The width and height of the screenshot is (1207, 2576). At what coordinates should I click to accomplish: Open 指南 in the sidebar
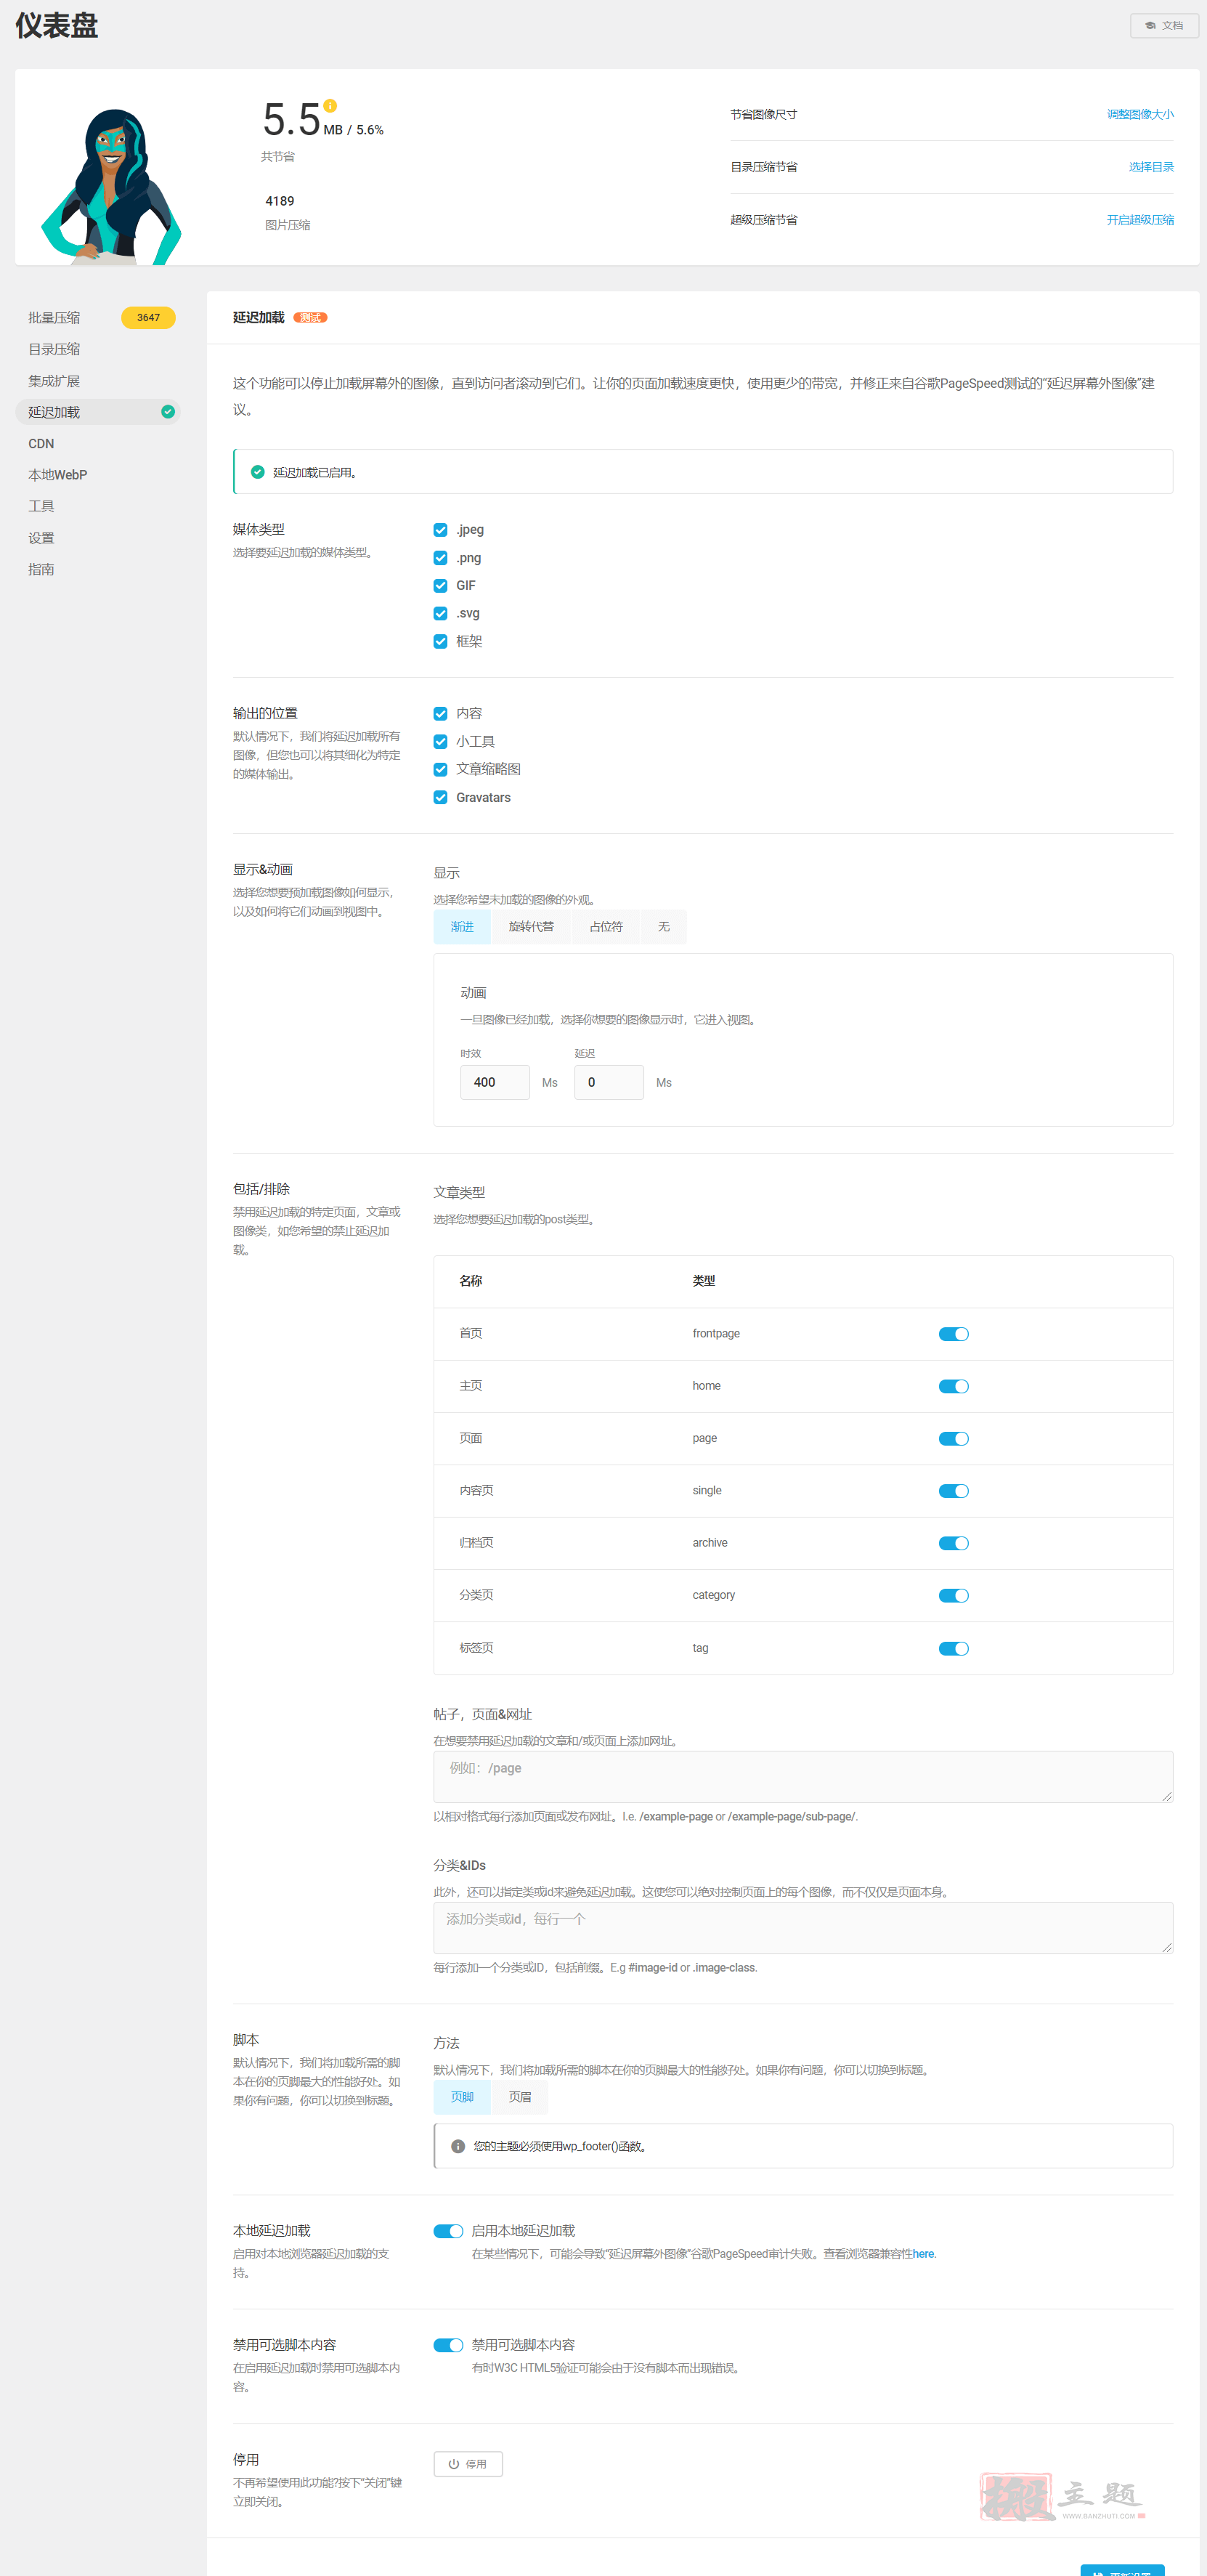tap(41, 570)
